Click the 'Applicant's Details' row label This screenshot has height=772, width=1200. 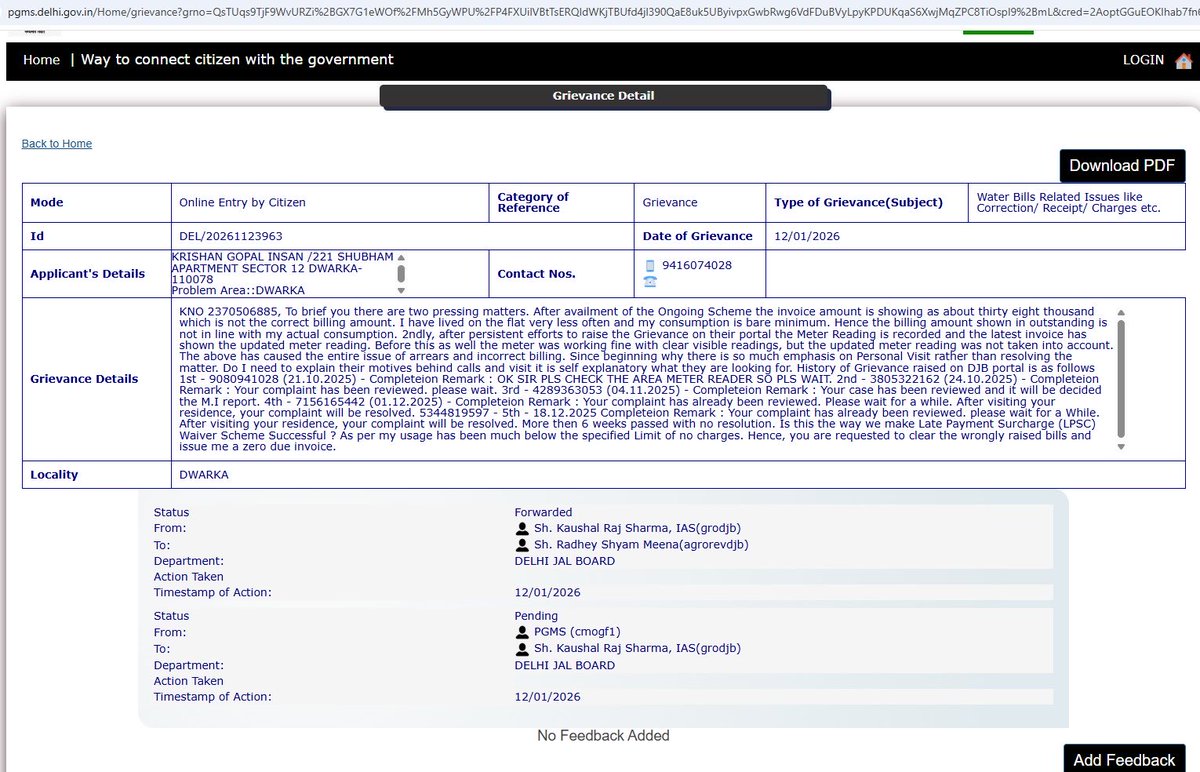tap(87, 273)
